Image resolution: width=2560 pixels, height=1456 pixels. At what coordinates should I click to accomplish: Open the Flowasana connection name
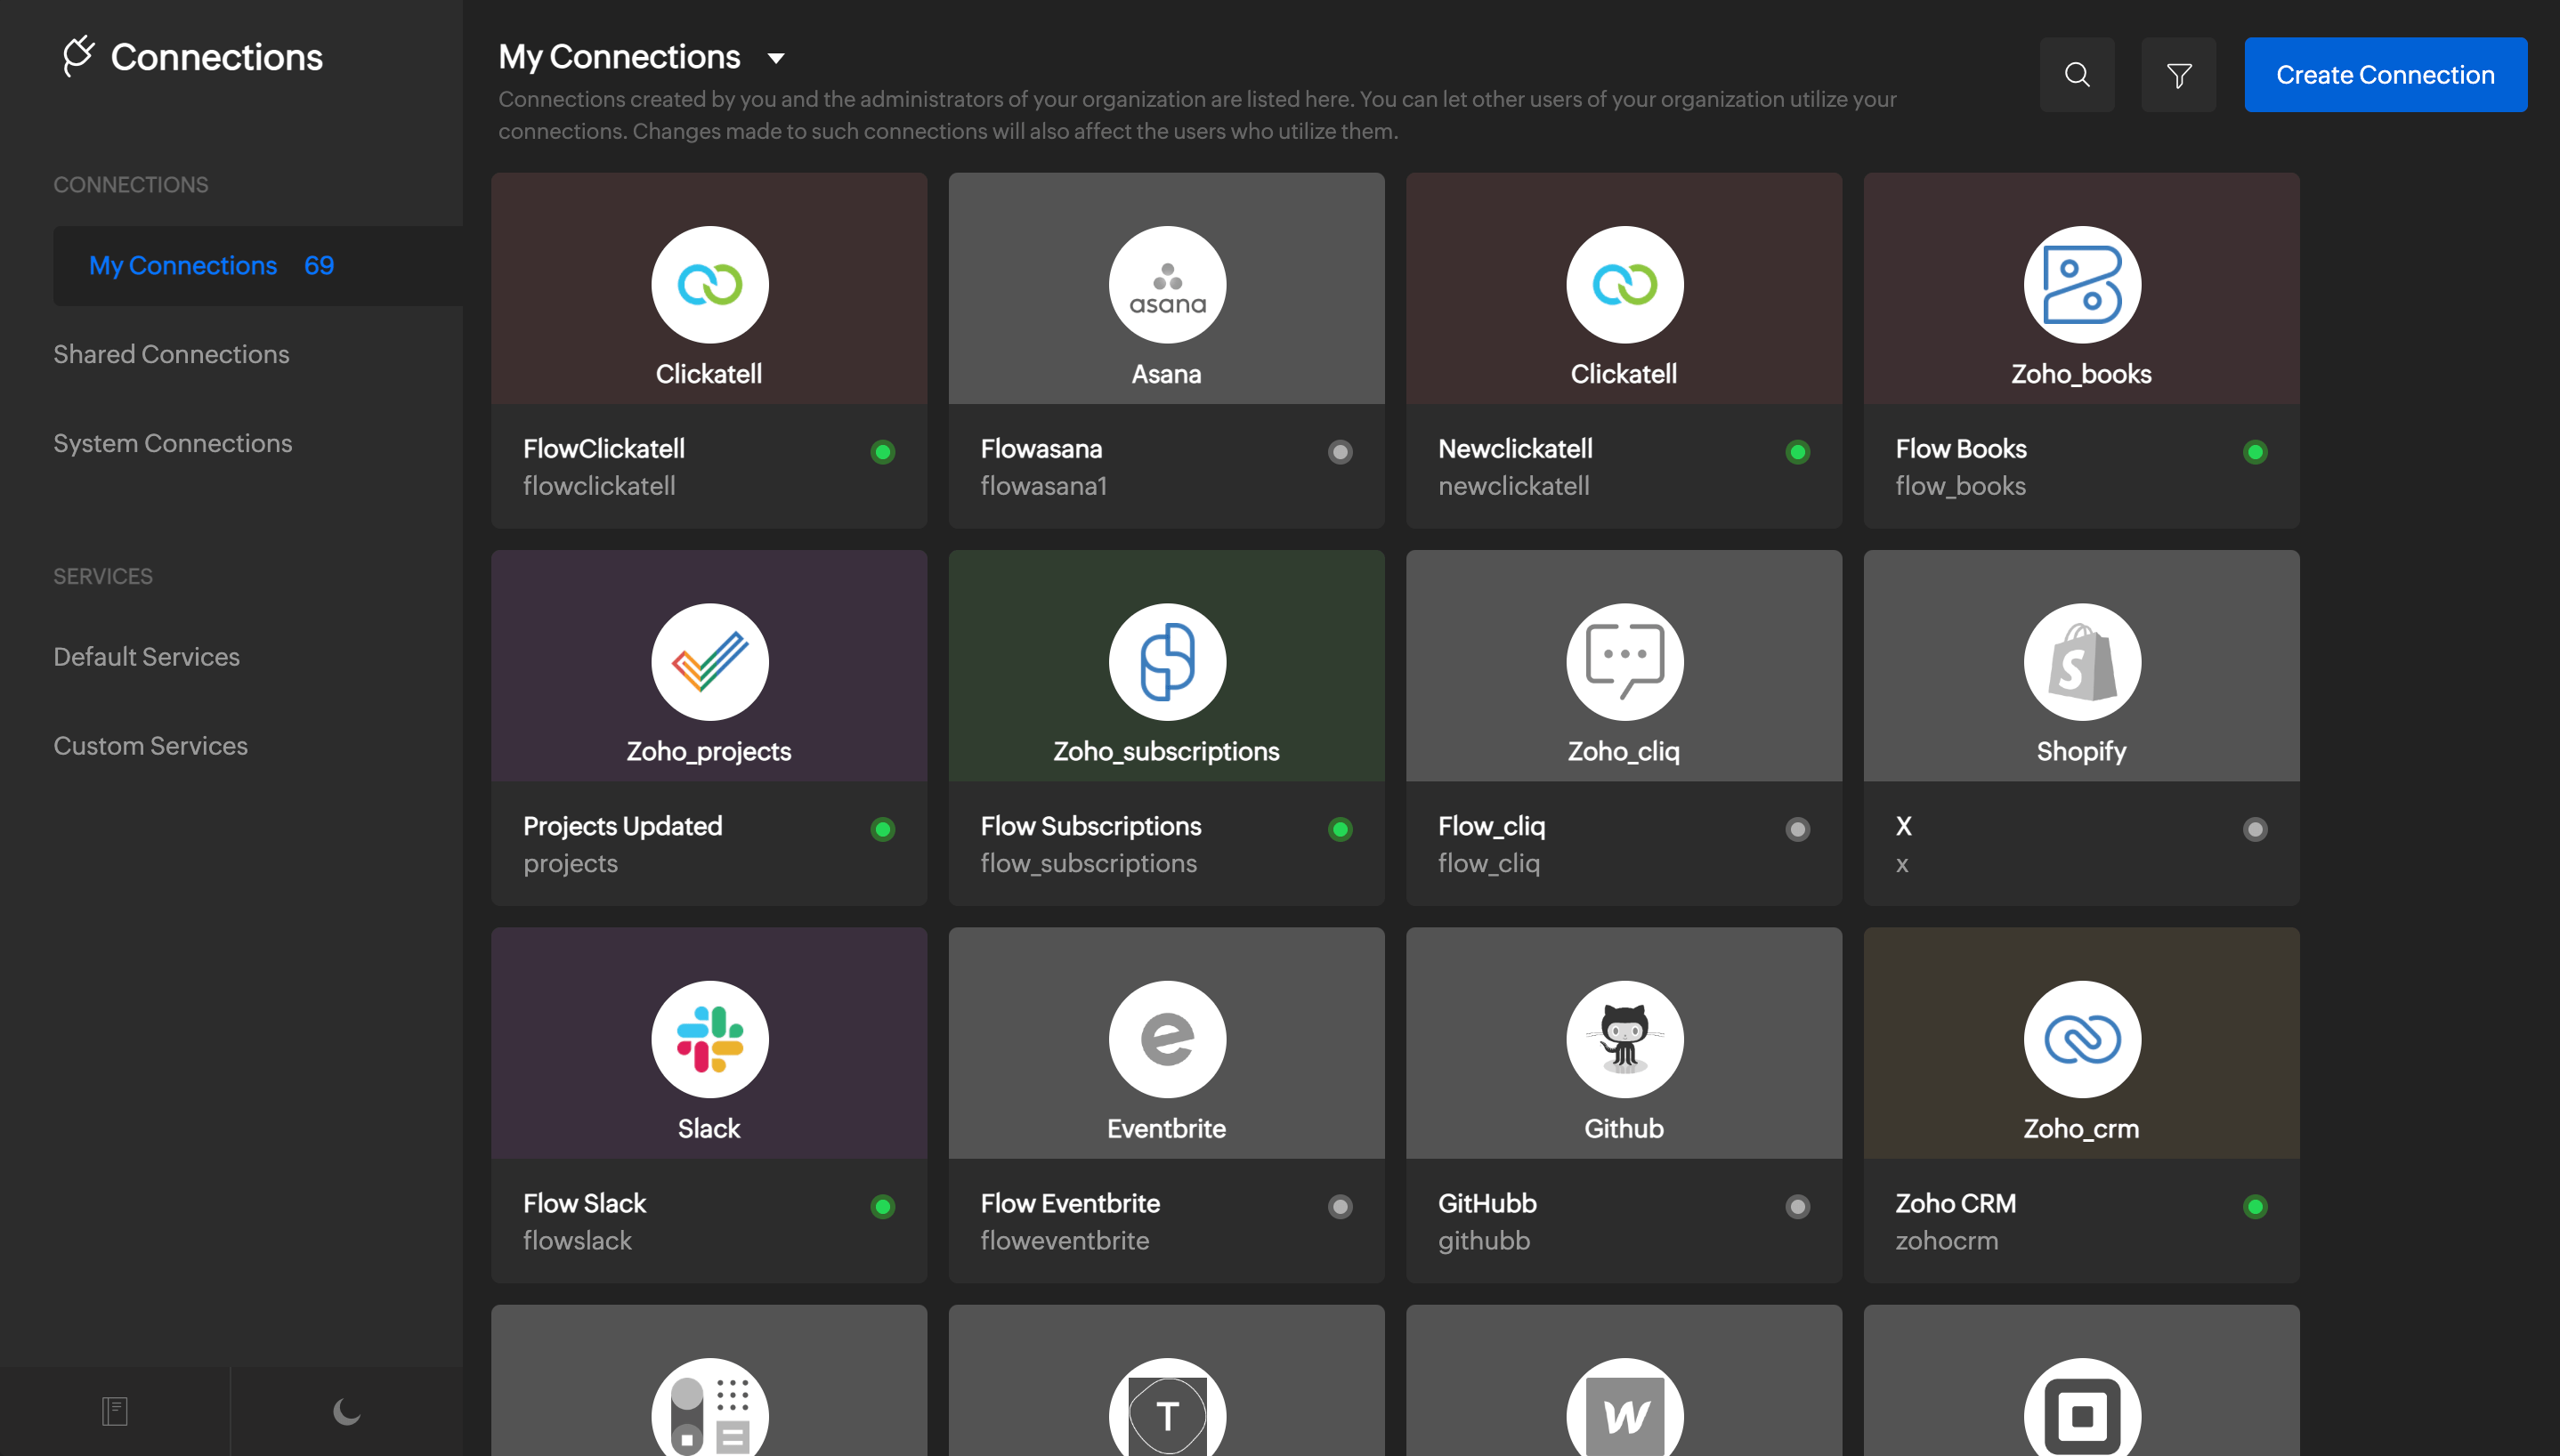pyautogui.click(x=1041, y=449)
